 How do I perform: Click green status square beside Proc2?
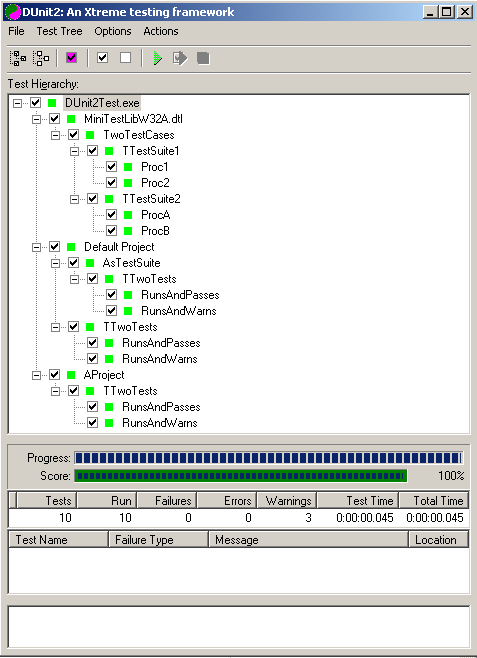pos(128,183)
